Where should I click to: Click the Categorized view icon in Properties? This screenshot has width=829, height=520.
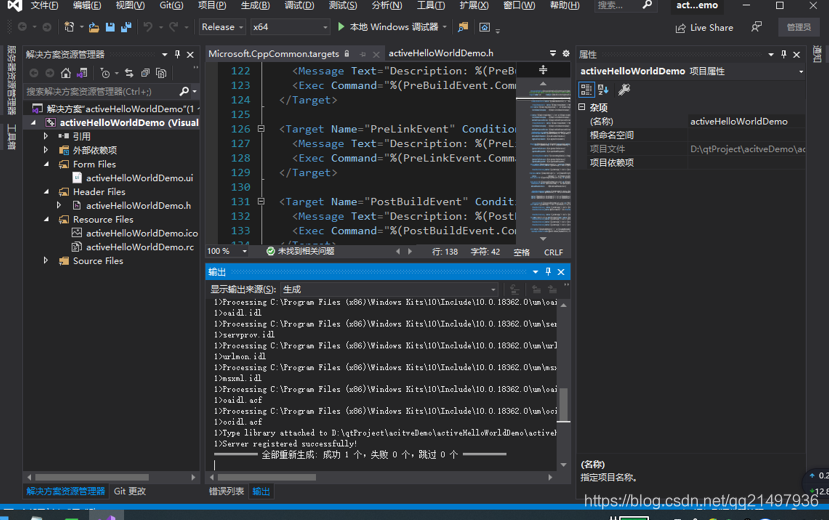[586, 89]
